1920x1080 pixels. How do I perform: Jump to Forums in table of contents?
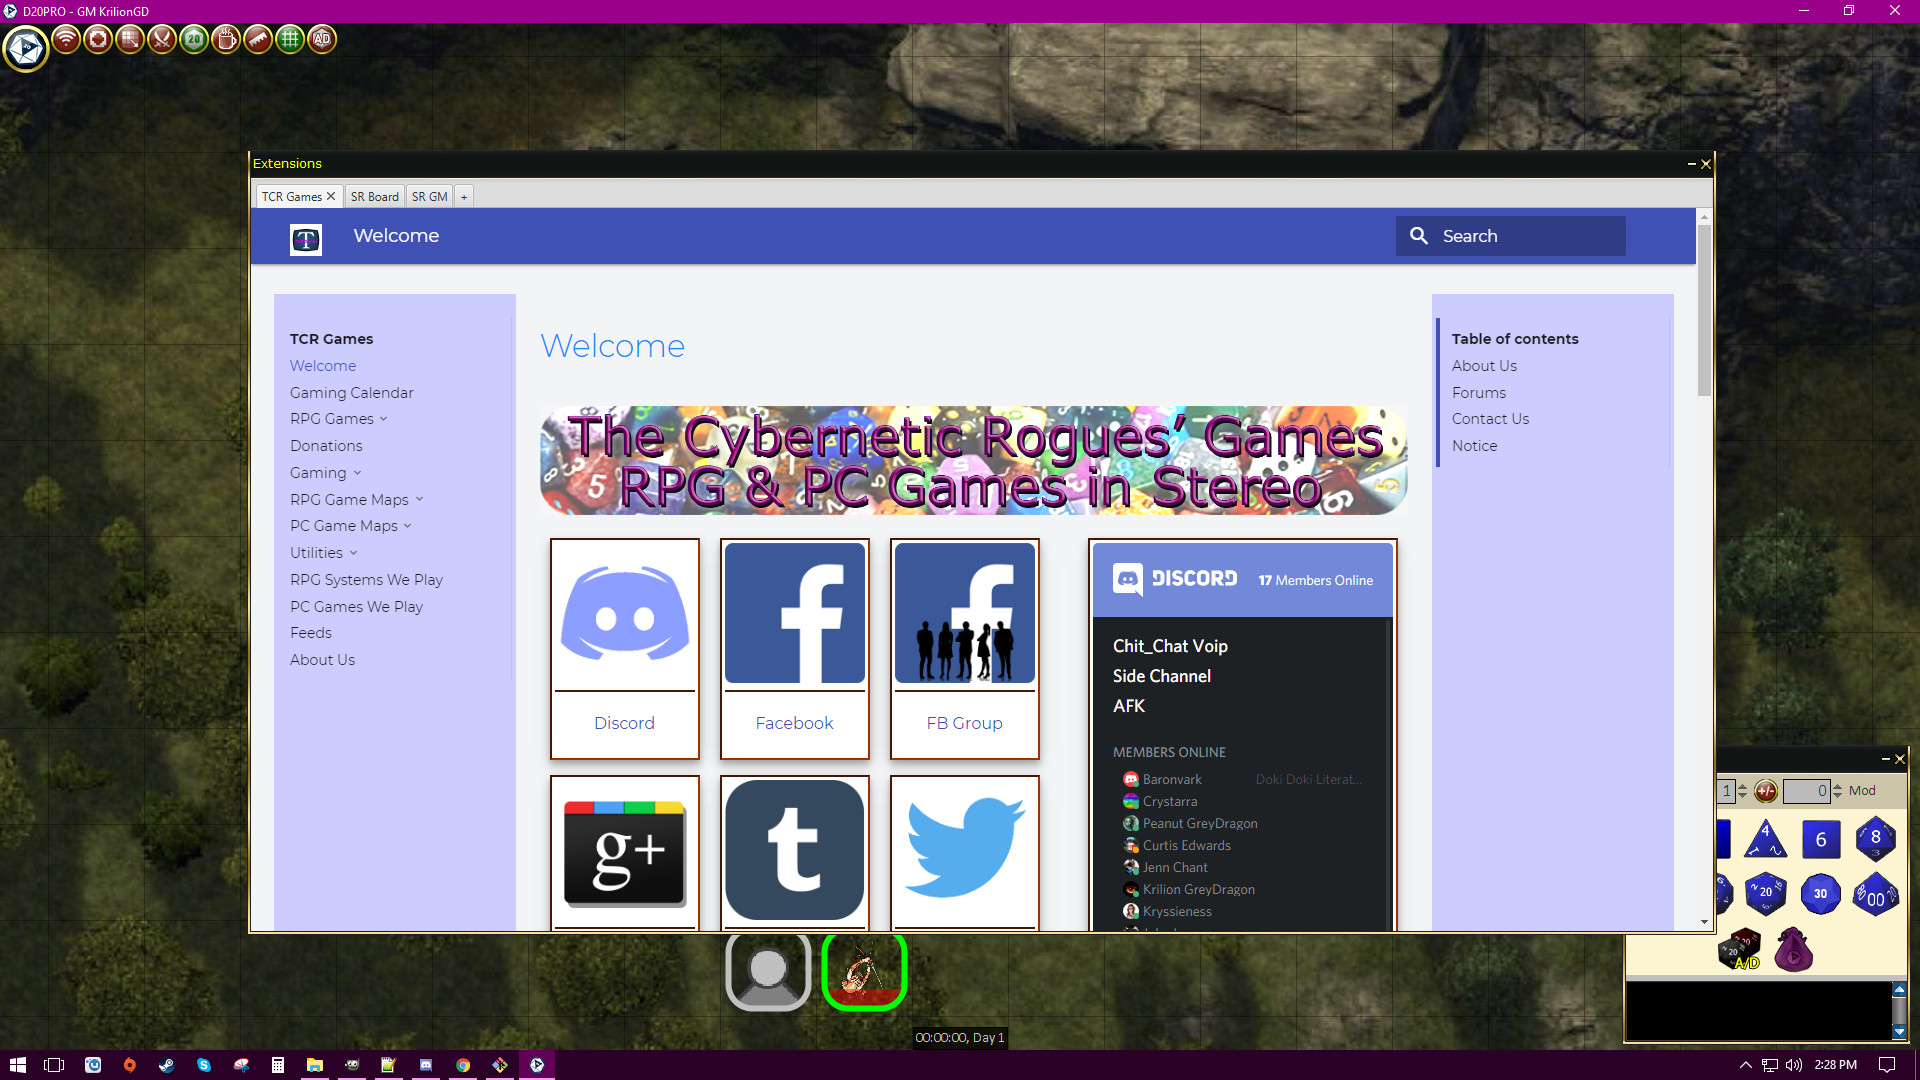coord(1479,393)
